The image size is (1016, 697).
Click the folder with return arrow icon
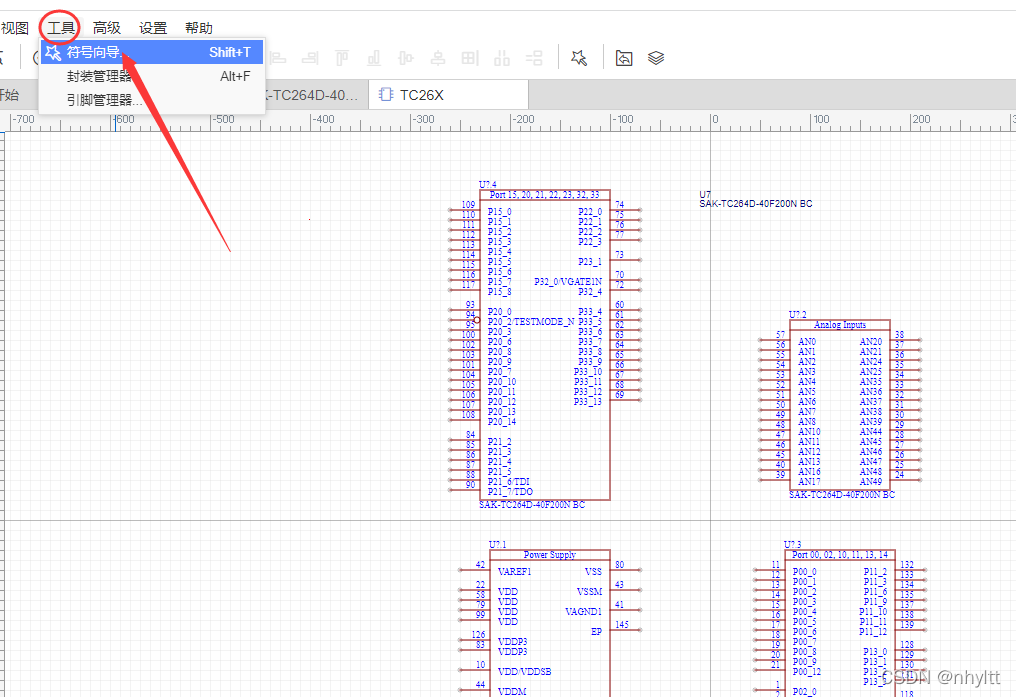(624, 58)
